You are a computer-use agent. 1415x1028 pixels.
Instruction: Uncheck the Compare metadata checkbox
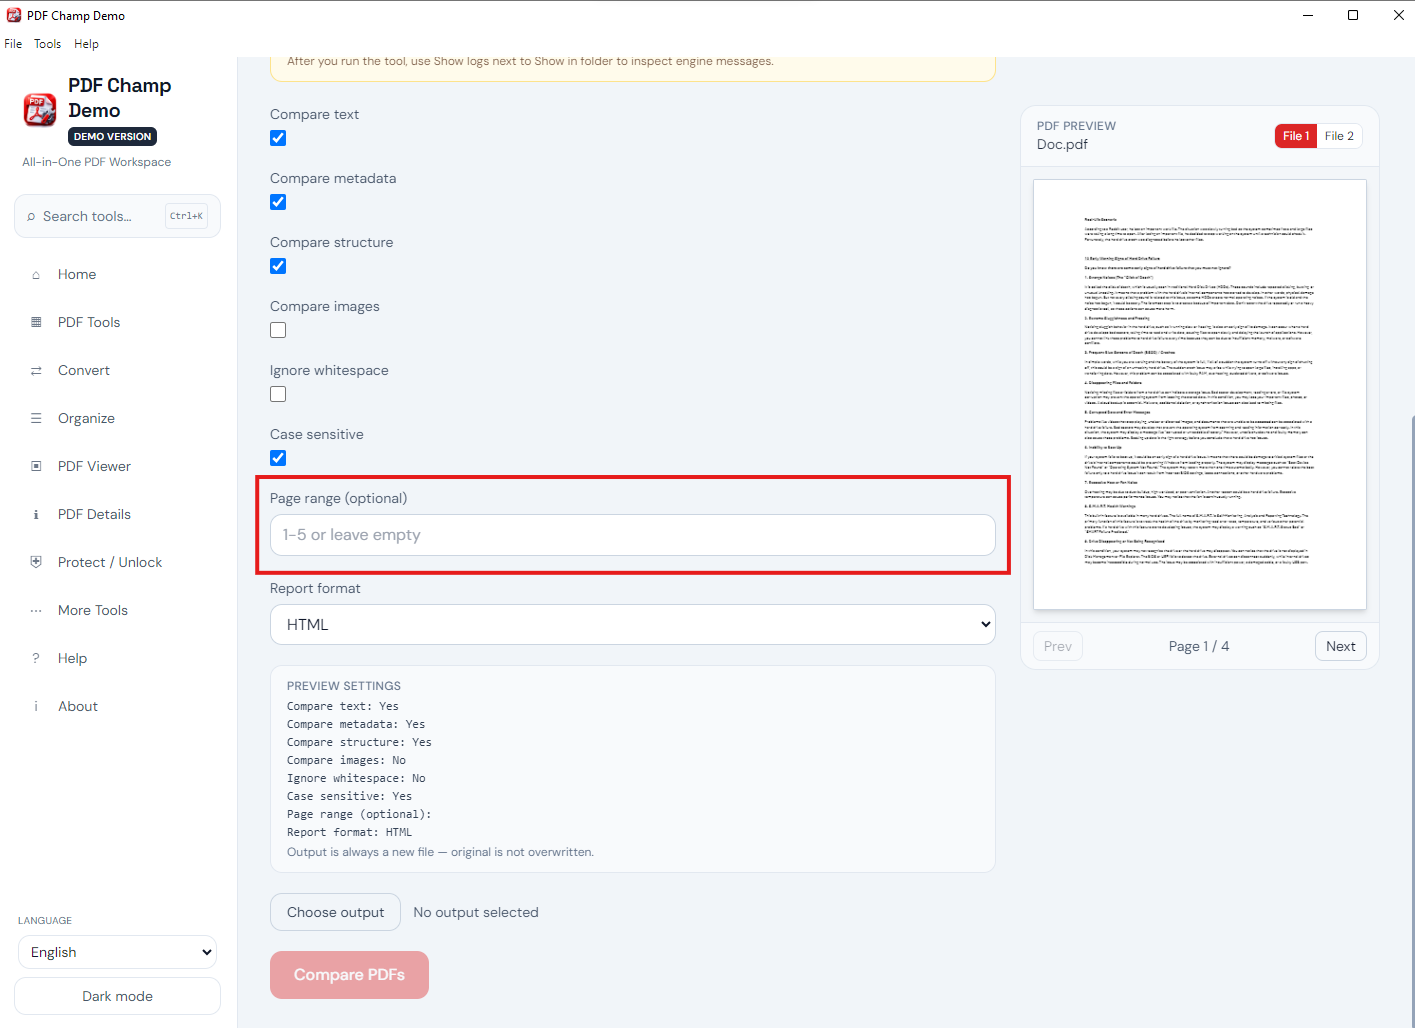coord(278,202)
